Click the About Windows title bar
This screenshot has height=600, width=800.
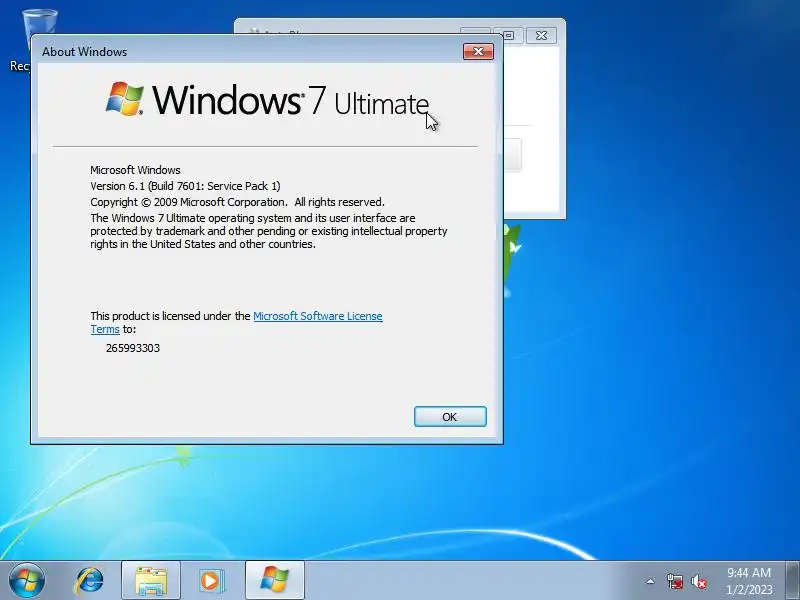[x=250, y=52]
